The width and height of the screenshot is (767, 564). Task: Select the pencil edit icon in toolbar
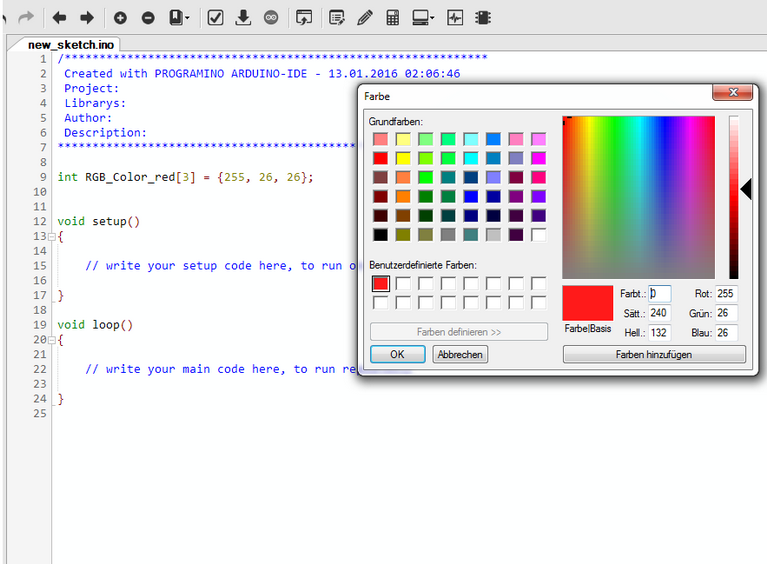coord(364,18)
